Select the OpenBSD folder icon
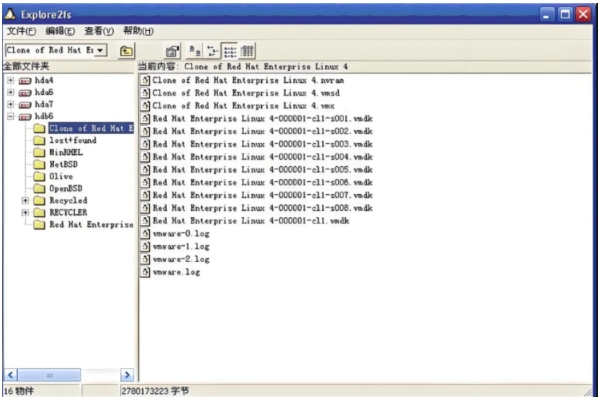 [39, 188]
